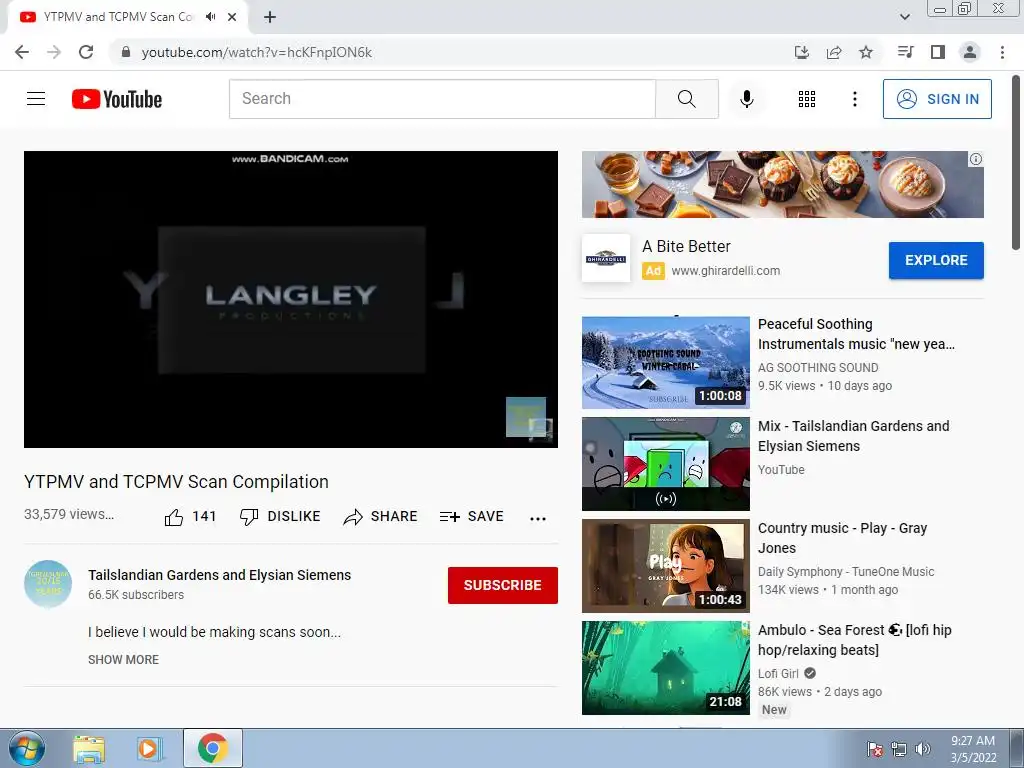Save the video to a playlist
Image resolution: width=1024 pixels, height=768 pixels.
click(x=472, y=517)
